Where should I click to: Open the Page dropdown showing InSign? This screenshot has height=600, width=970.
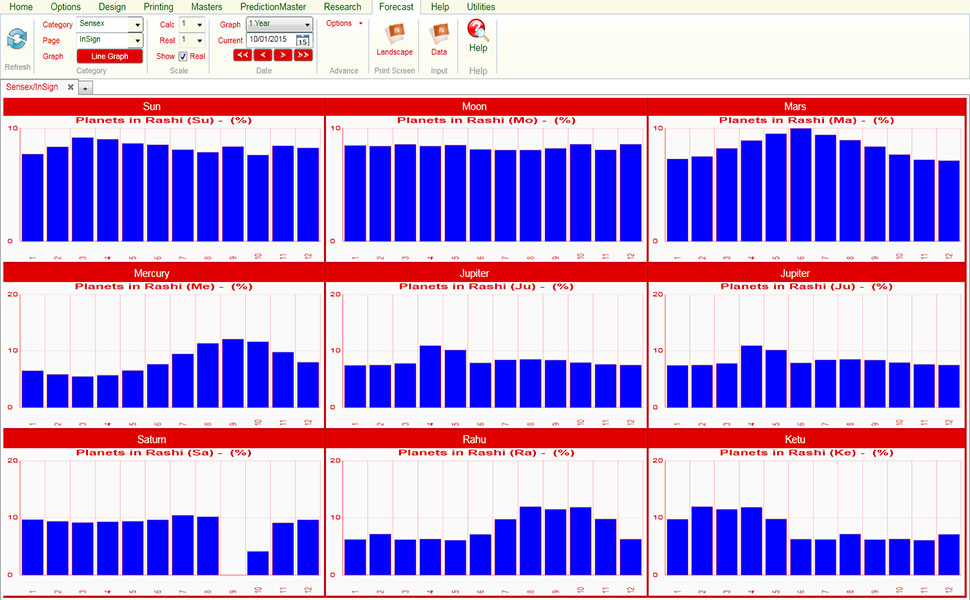tap(137, 41)
